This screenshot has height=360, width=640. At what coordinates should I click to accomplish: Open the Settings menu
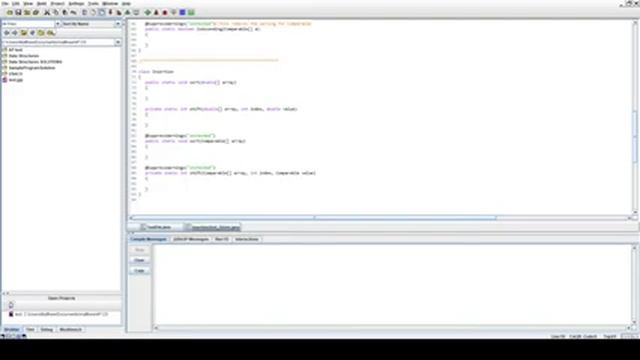[76, 4]
